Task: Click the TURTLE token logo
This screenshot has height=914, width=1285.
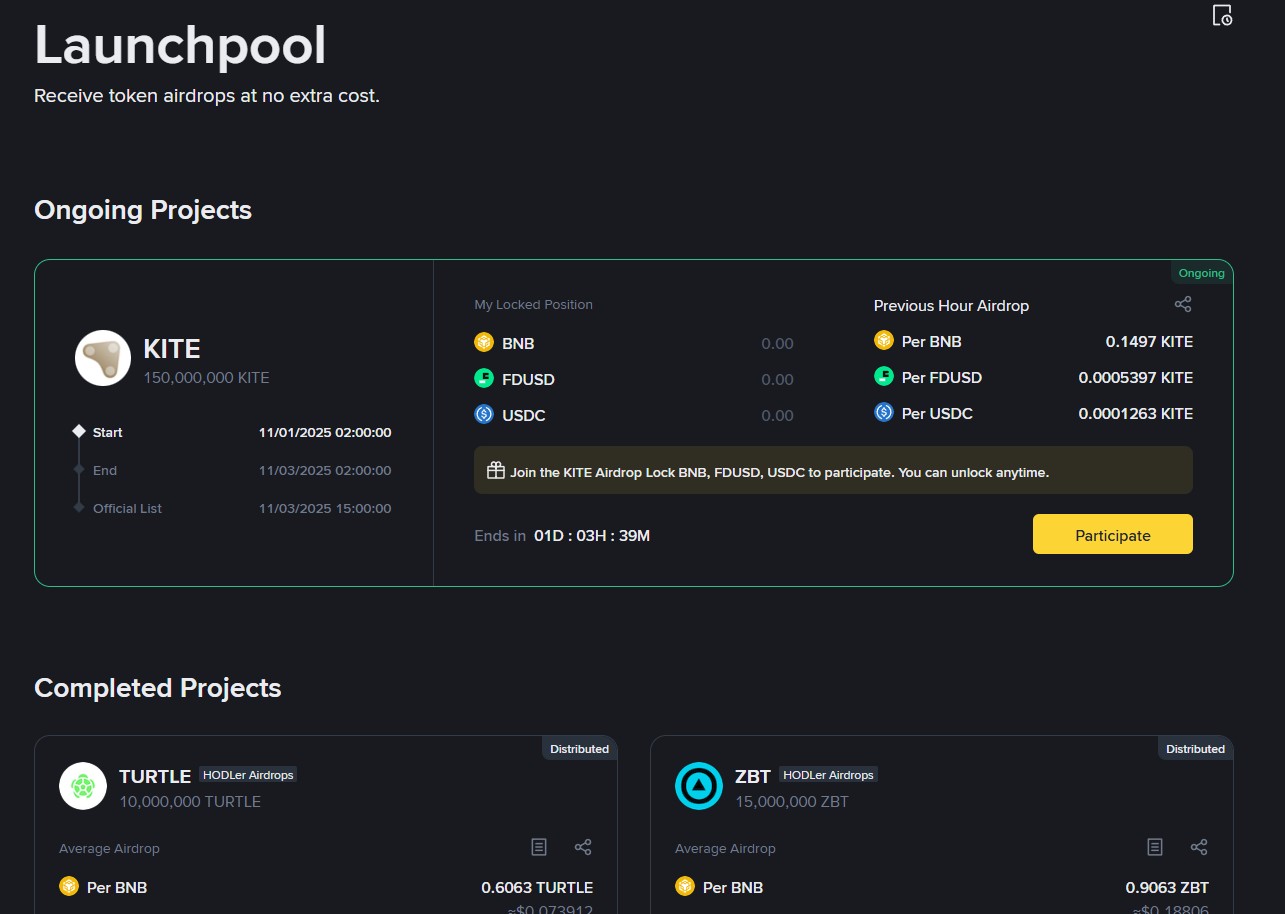Action: 83,786
